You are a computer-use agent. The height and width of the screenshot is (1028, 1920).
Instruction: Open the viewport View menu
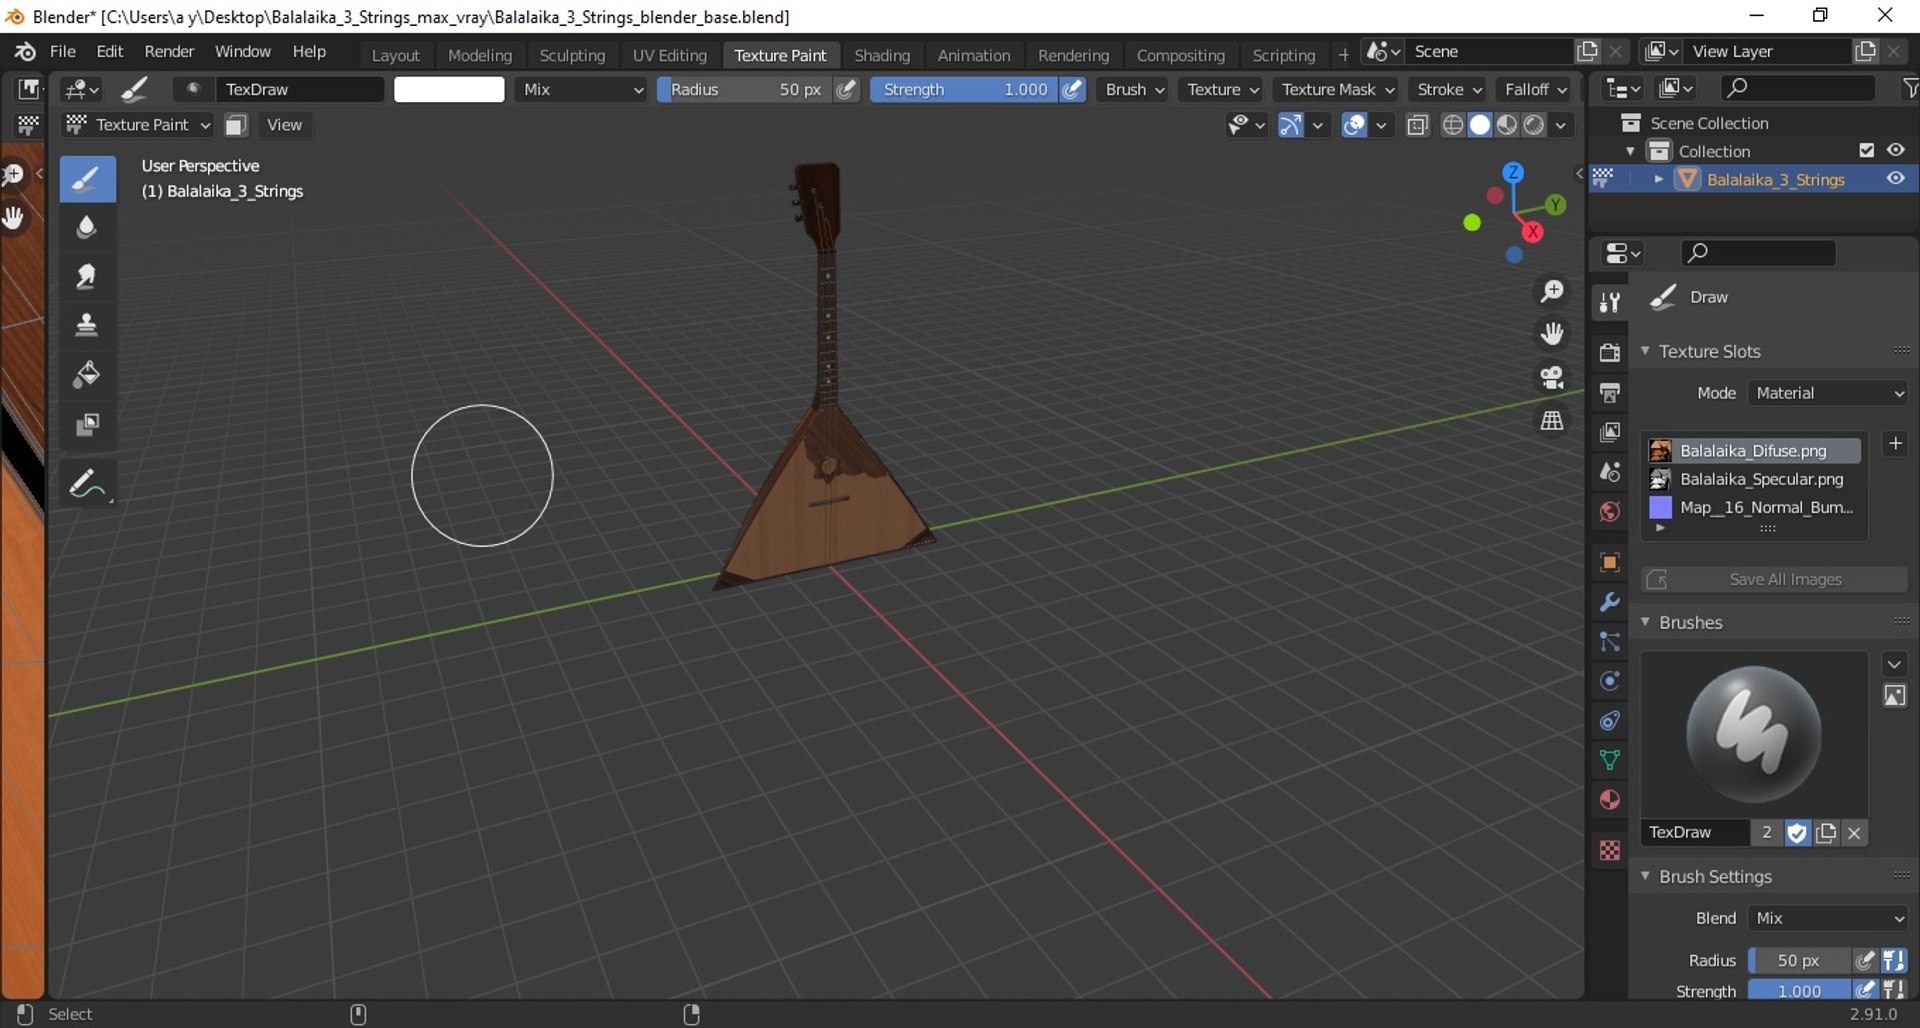(284, 125)
